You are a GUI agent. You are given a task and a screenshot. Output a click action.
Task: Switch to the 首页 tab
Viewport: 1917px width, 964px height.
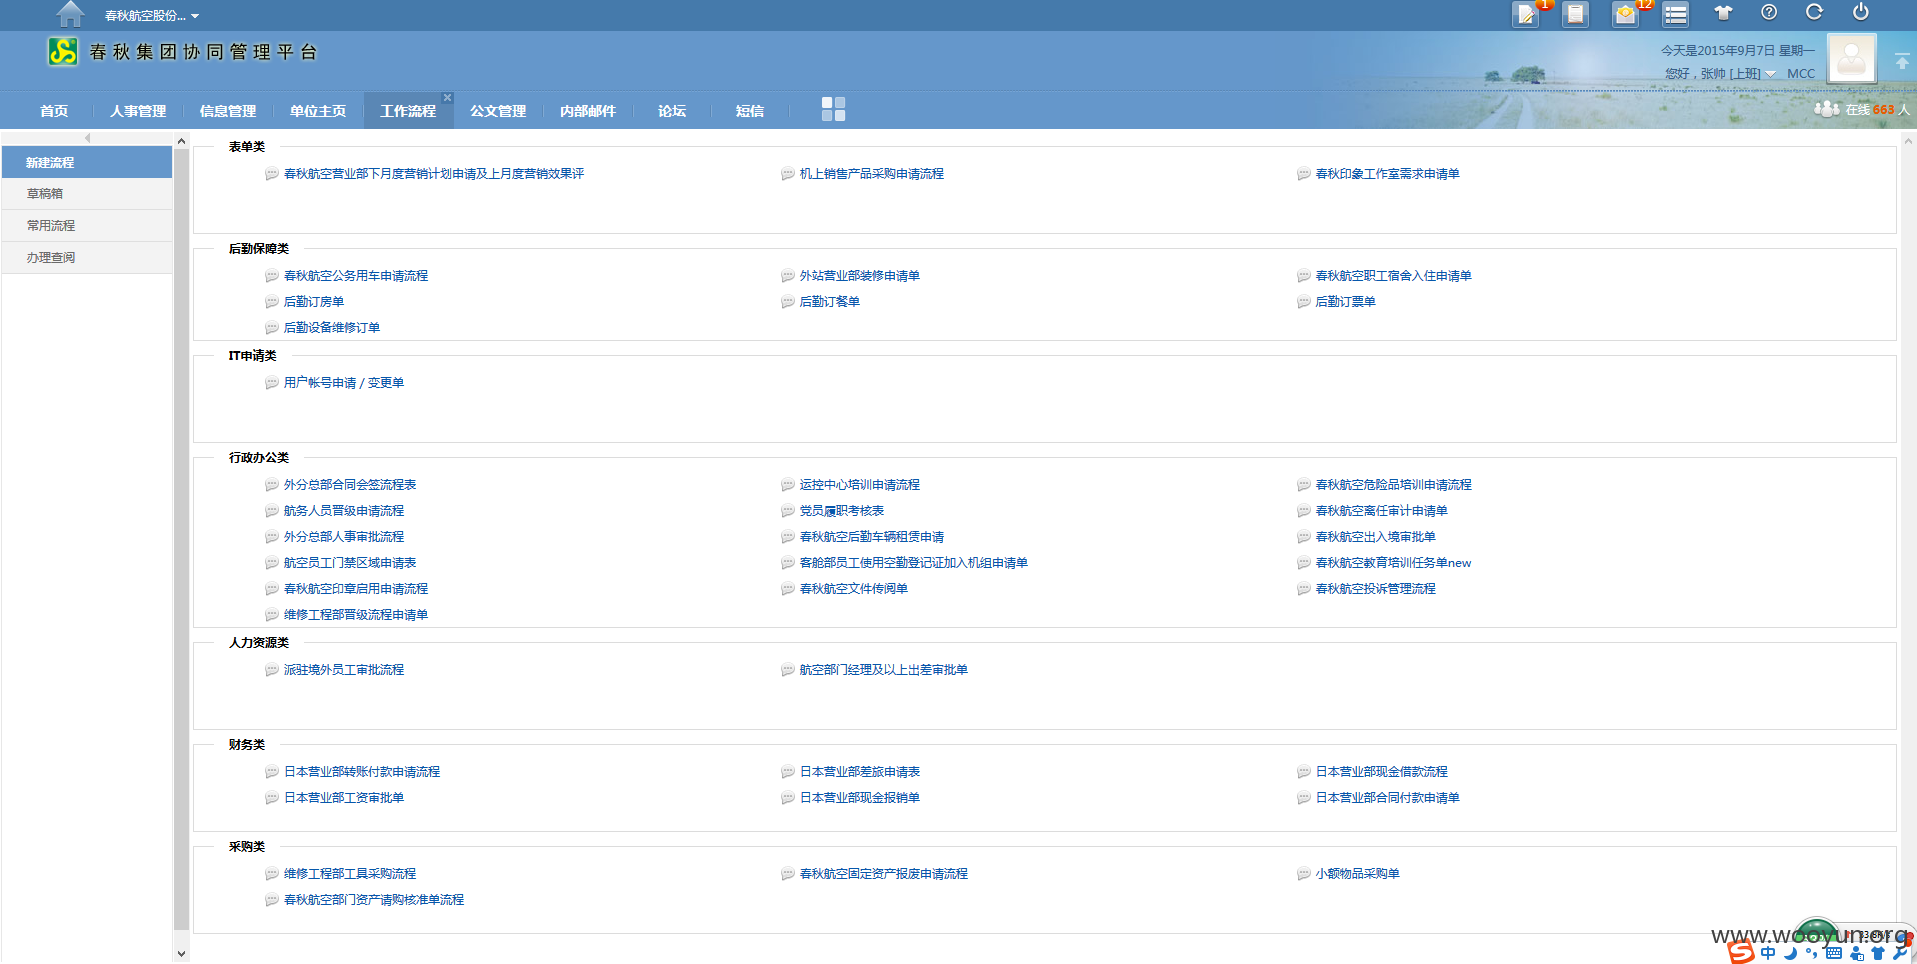[x=54, y=111]
